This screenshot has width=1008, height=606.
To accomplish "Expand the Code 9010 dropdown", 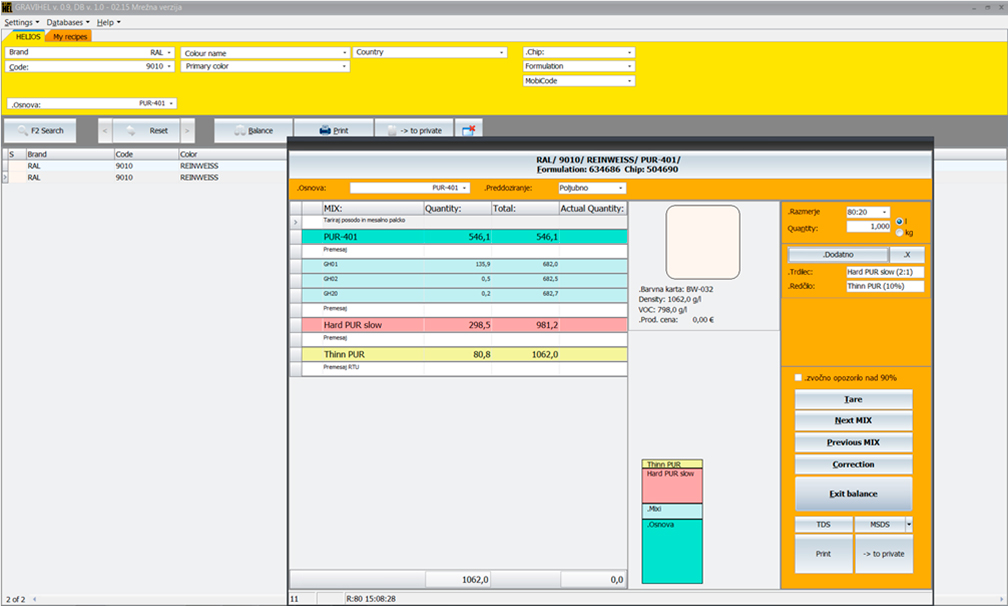I will [169, 66].
